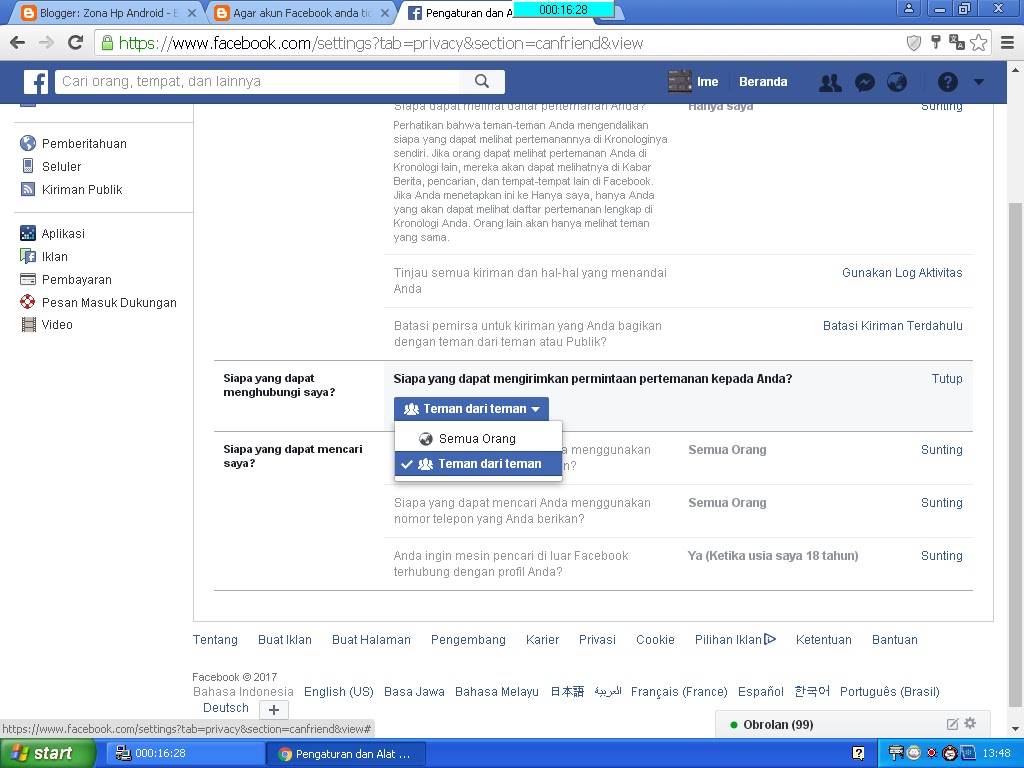The width and height of the screenshot is (1024, 768).
Task: Click the key password icon in address bar
Action: tap(935, 42)
